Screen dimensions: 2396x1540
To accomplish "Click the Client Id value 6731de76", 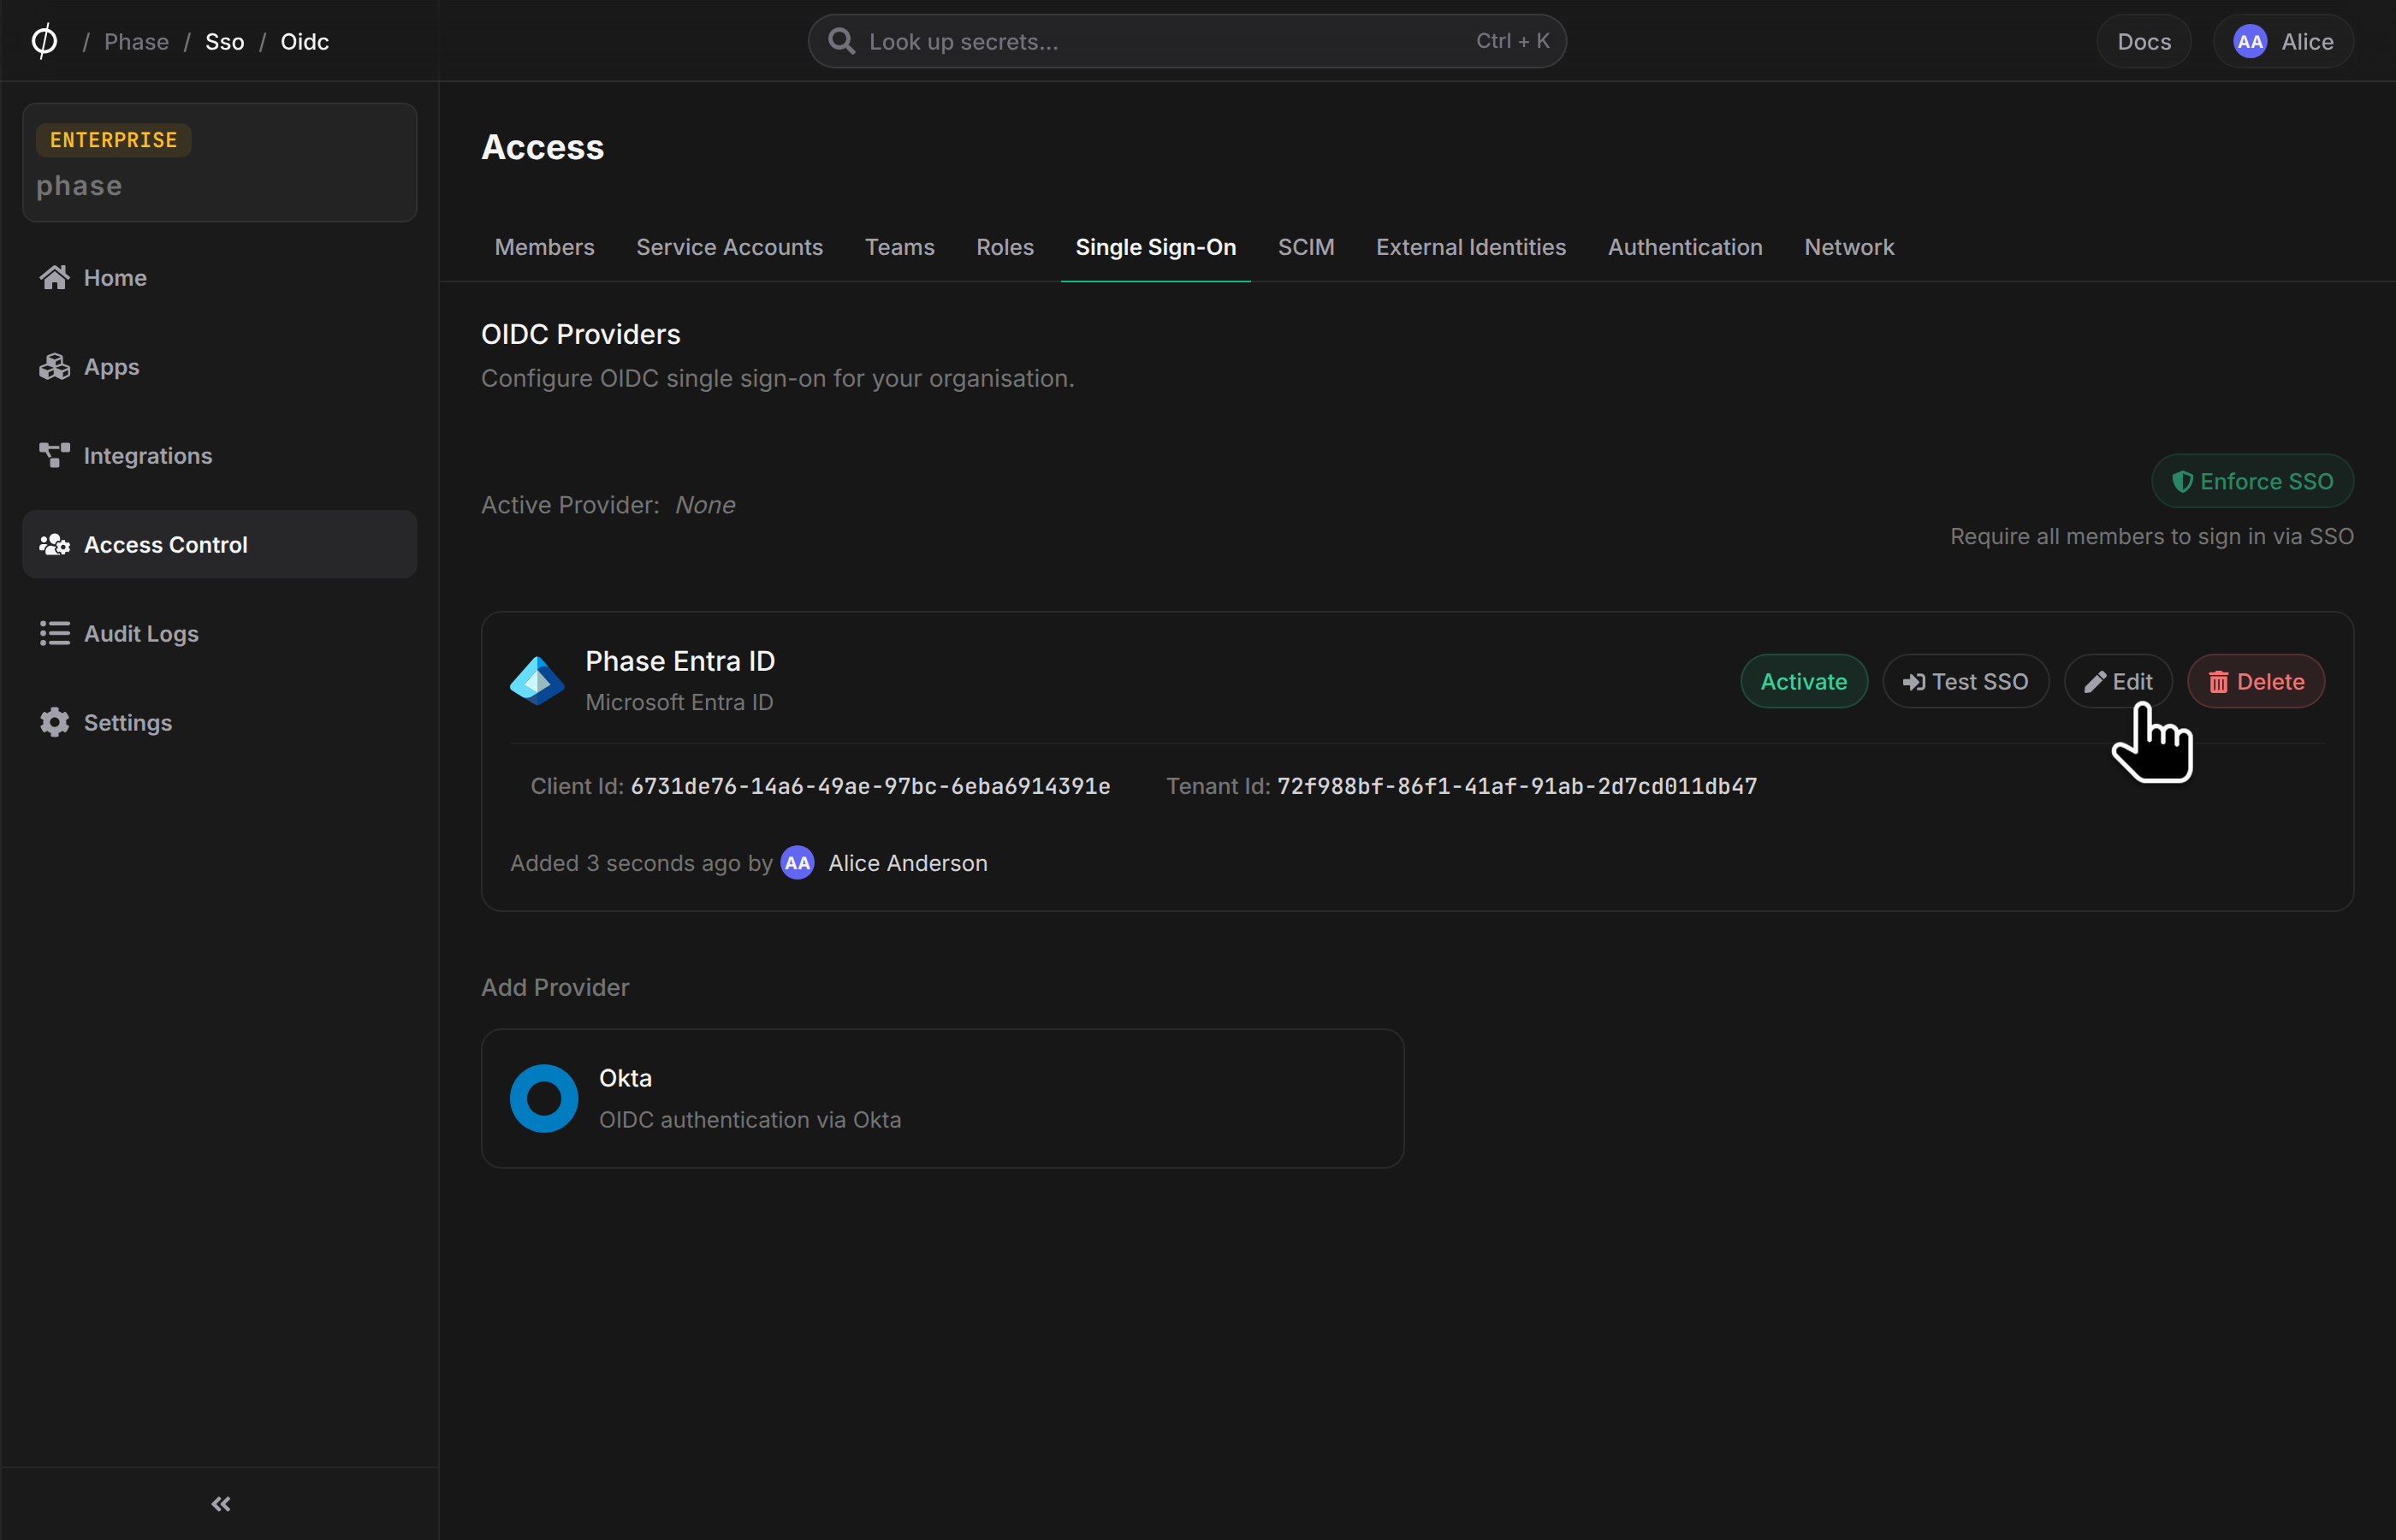I will (870, 786).
